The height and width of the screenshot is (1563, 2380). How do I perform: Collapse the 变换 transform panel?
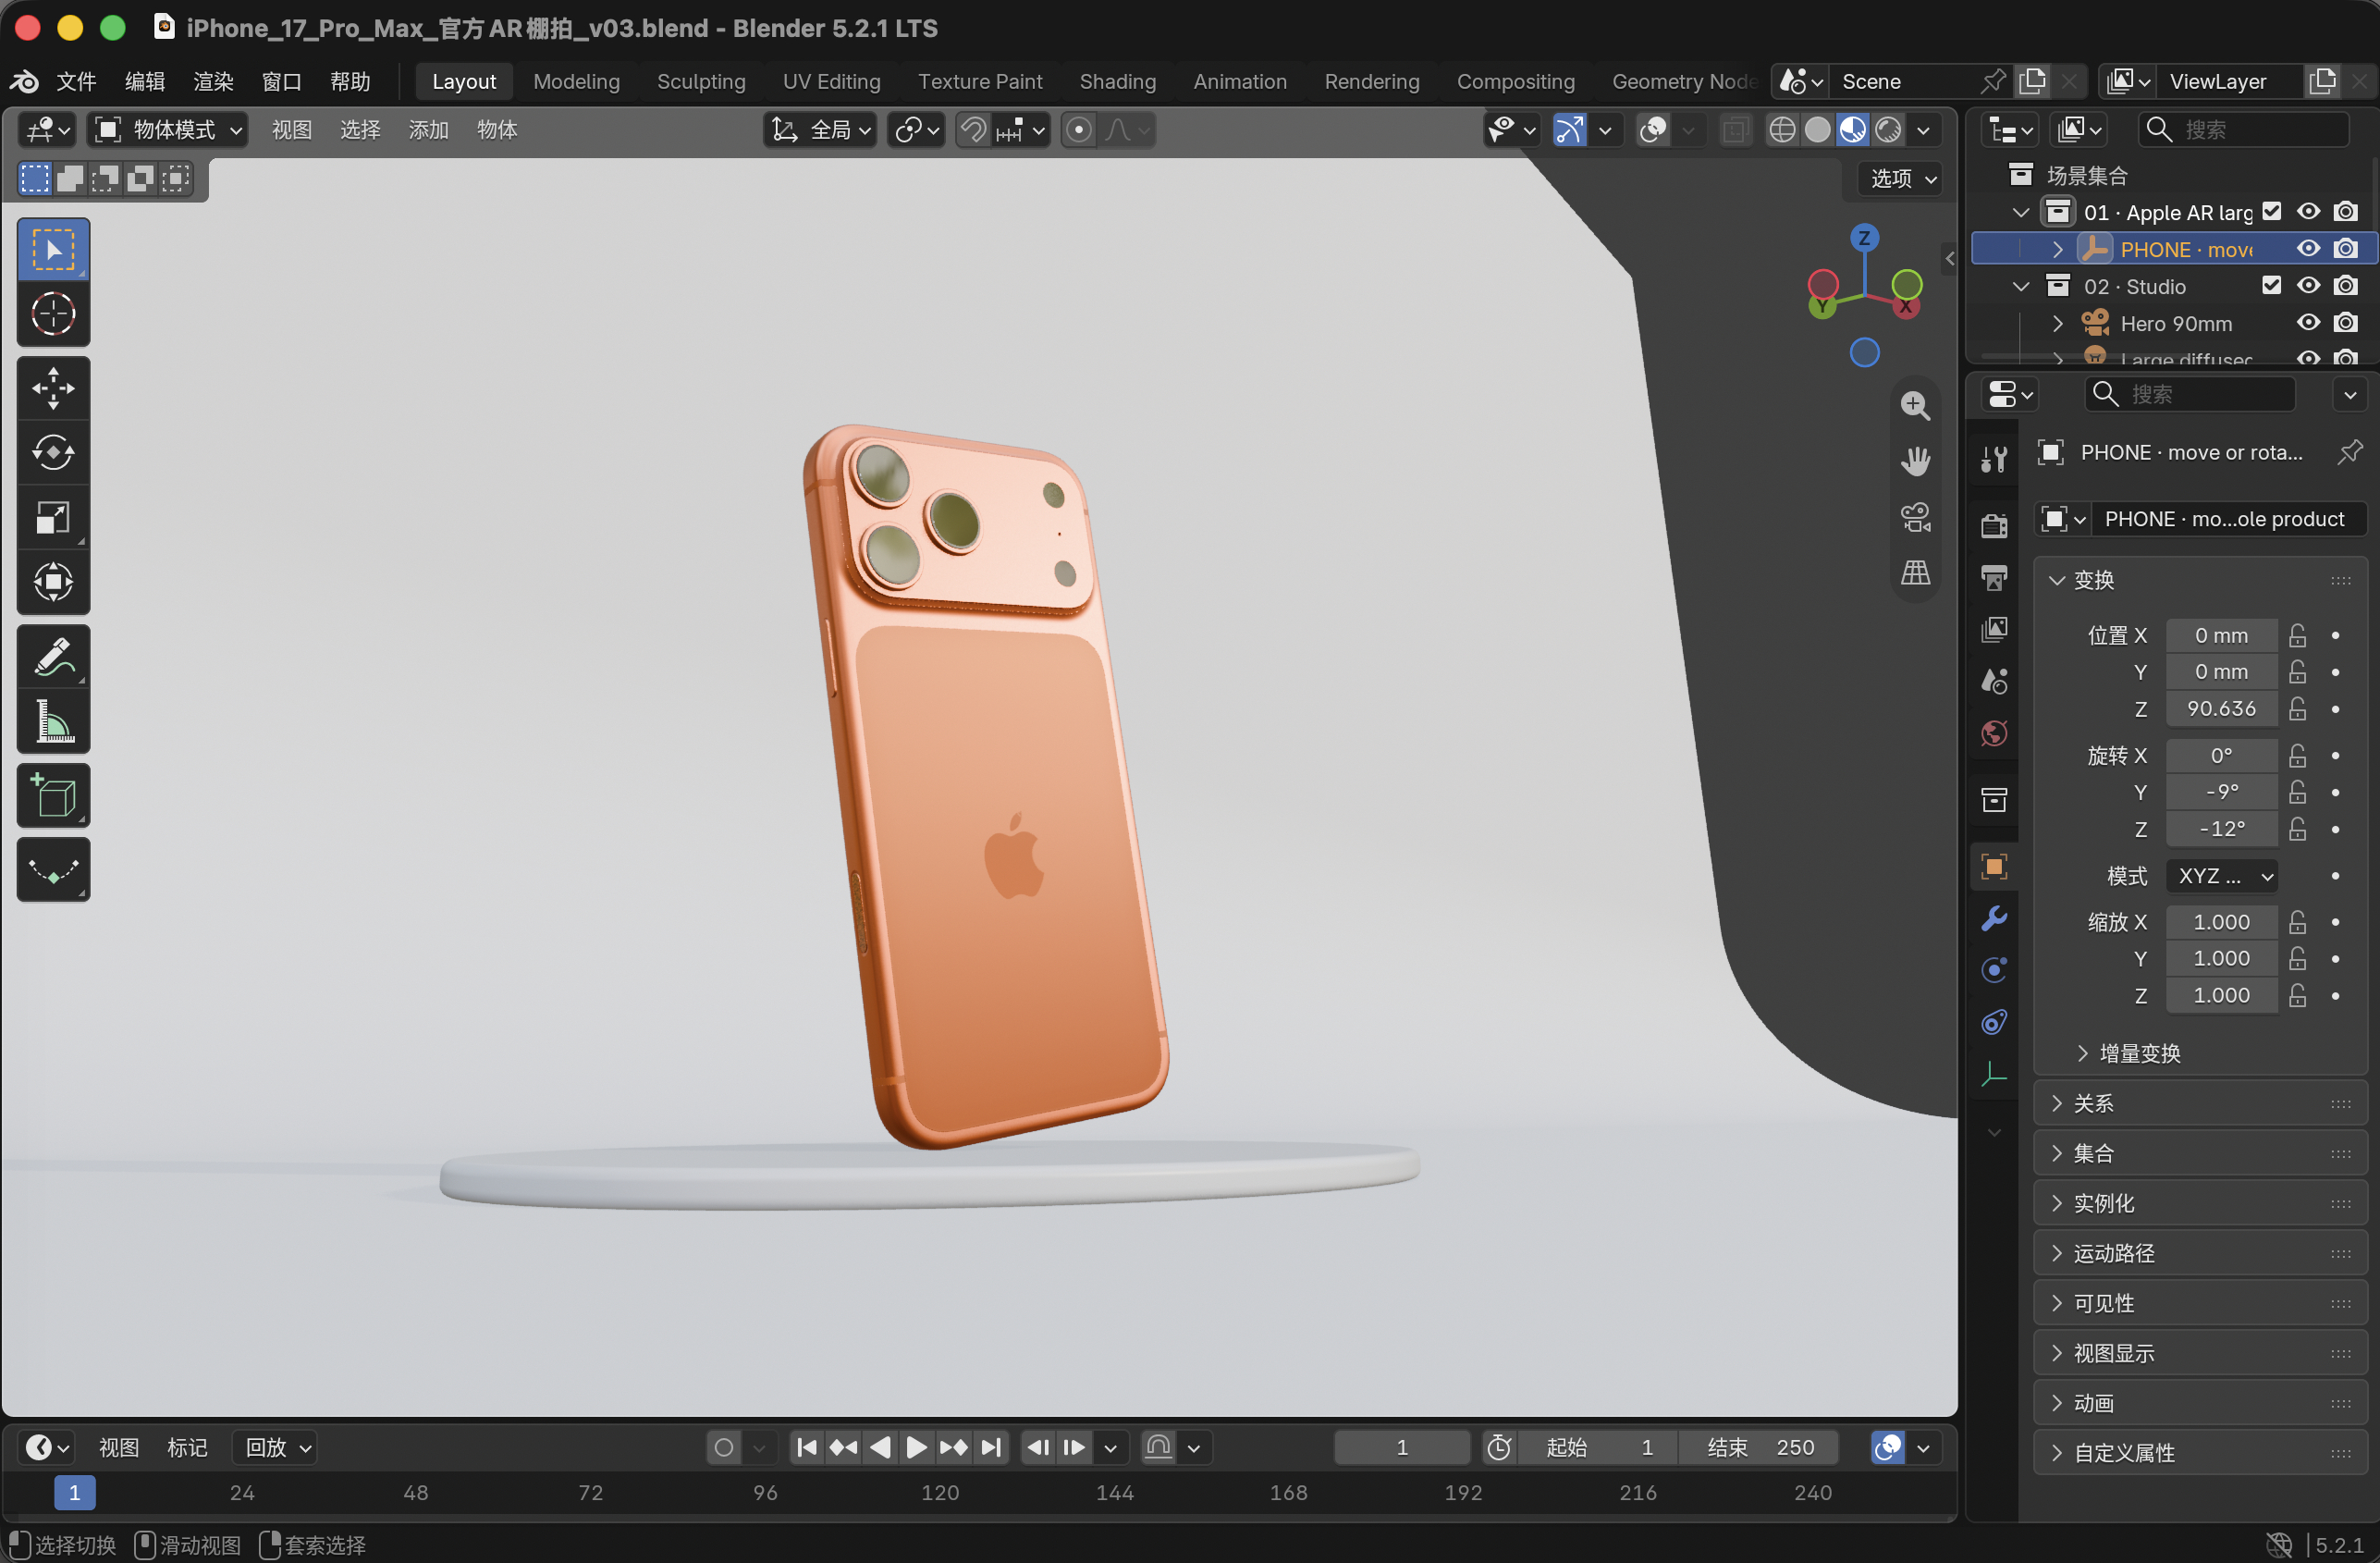click(x=2200, y=580)
